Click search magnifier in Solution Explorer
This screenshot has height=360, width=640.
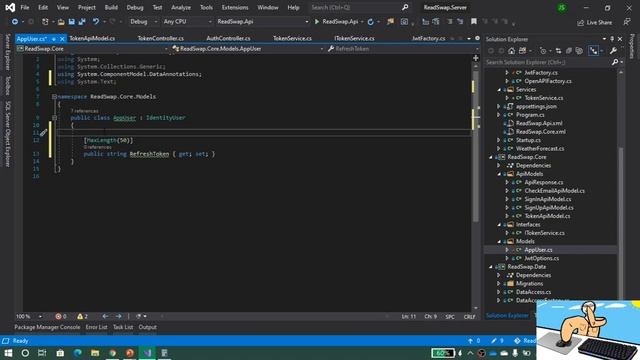615,62
